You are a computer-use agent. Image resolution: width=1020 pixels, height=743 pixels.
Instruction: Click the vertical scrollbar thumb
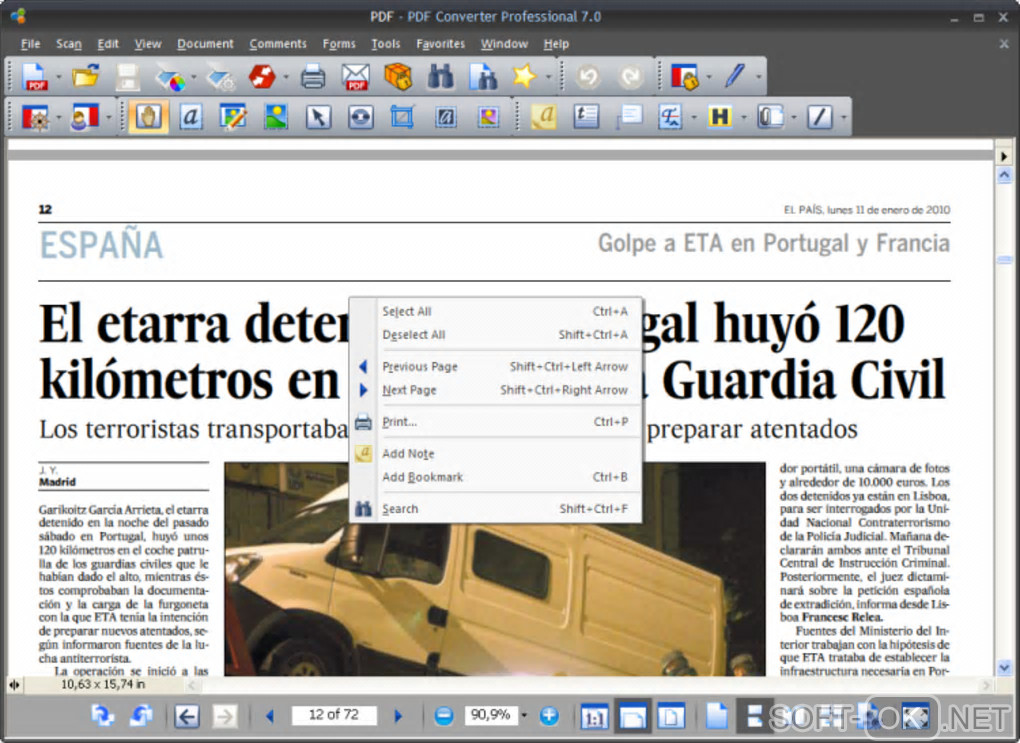pos(1004,260)
